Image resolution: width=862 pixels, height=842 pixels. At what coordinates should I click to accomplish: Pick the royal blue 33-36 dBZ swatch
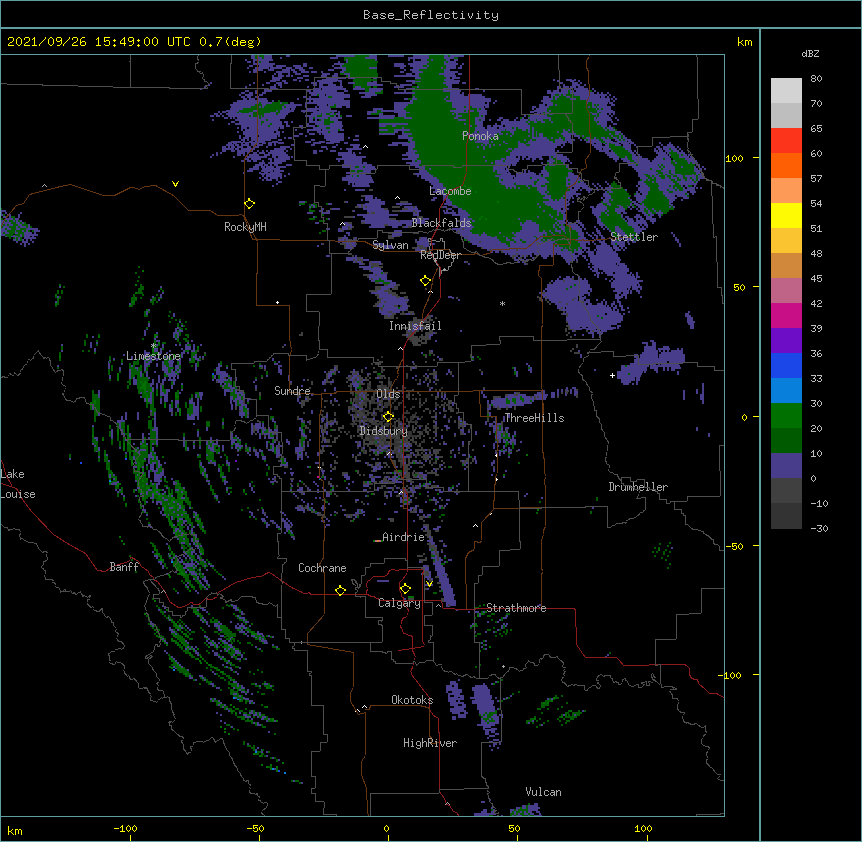pyautogui.click(x=786, y=365)
